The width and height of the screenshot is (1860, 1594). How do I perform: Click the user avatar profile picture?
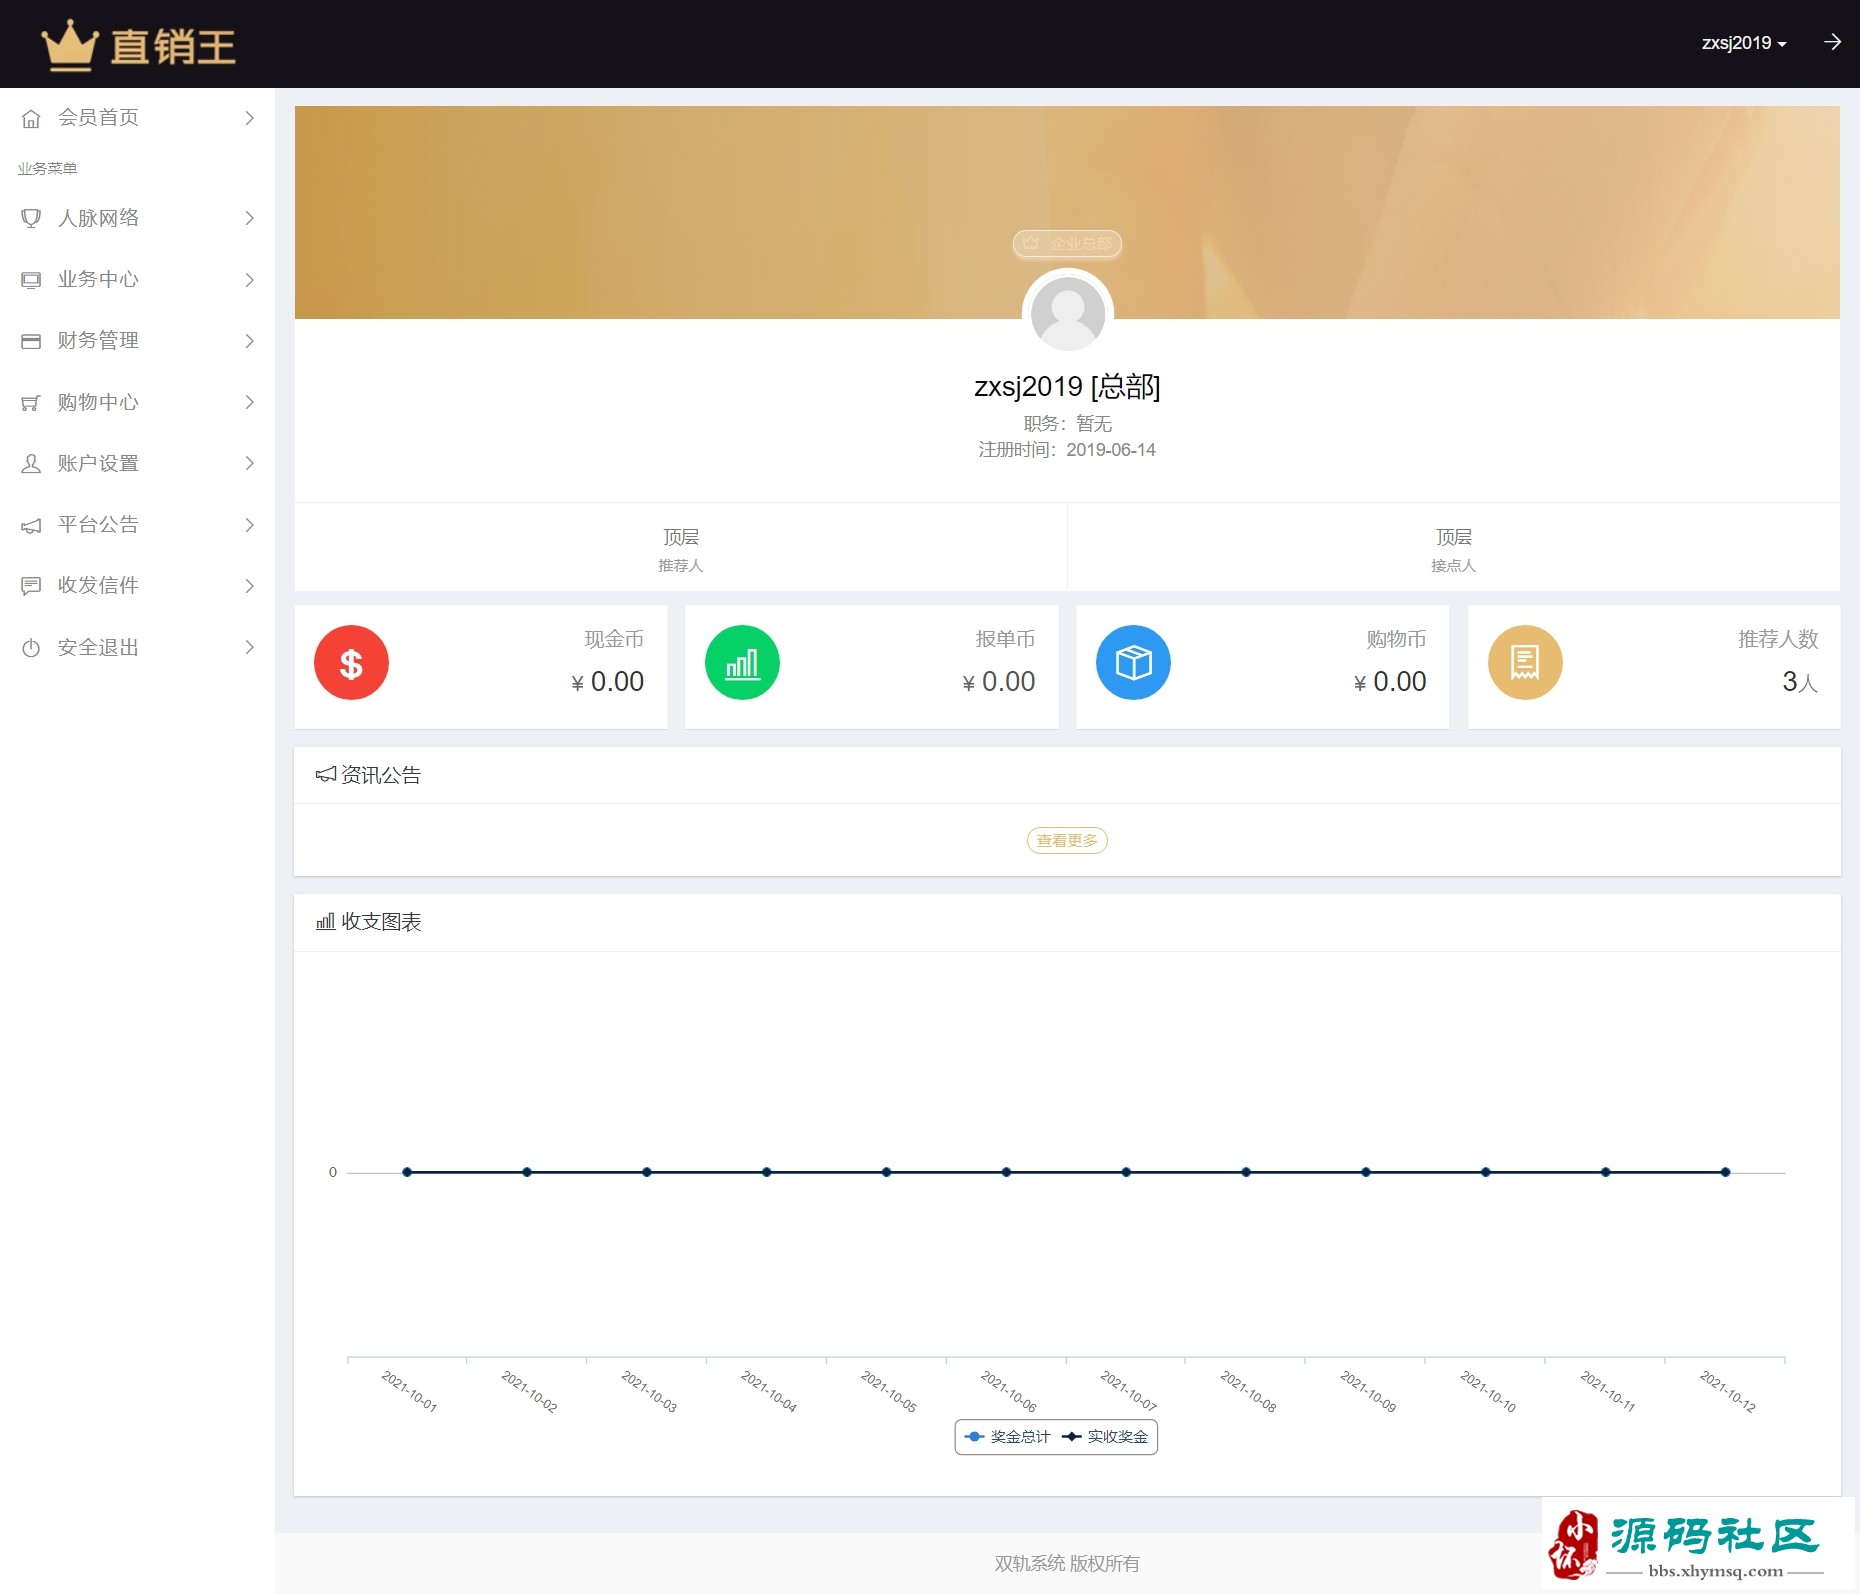point(1067,313)
